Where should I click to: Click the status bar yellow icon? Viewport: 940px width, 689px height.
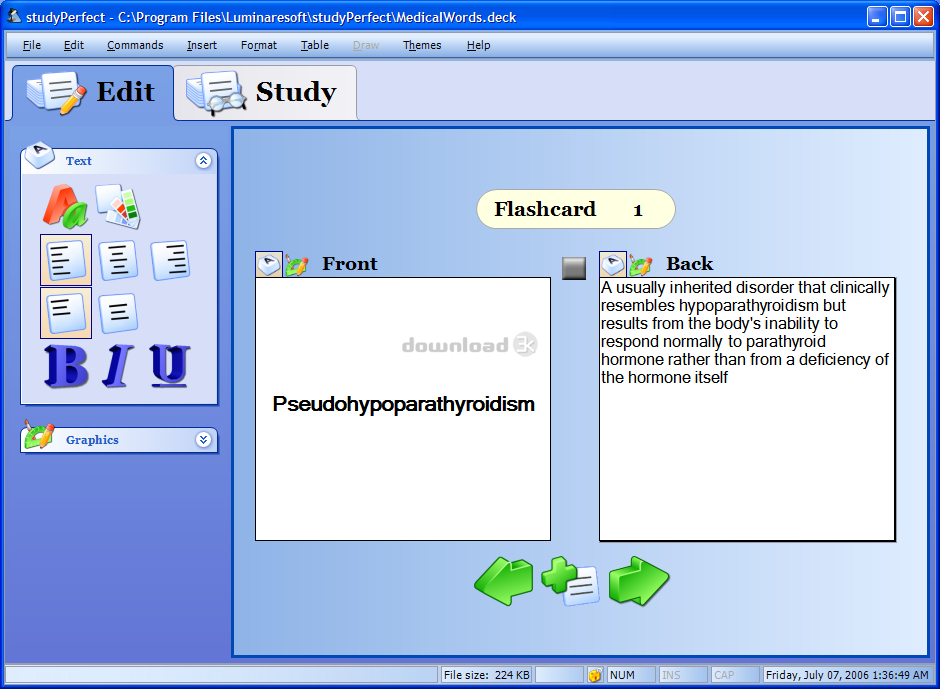[x=595, y=675]
